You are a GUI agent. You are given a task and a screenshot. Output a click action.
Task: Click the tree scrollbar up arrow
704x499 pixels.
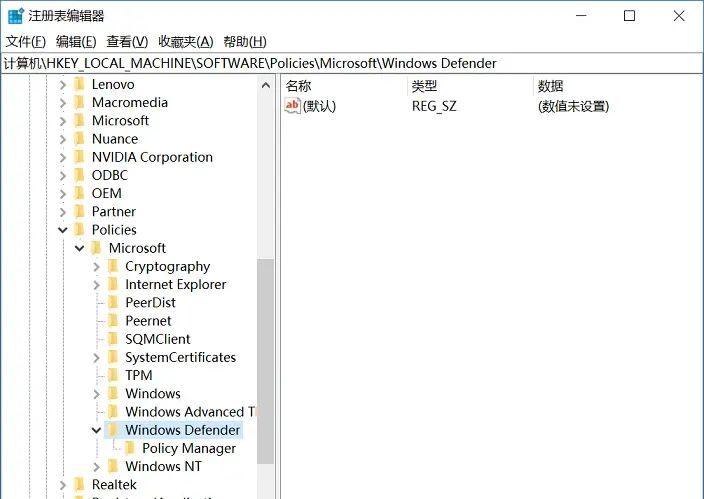click(266, 85)
